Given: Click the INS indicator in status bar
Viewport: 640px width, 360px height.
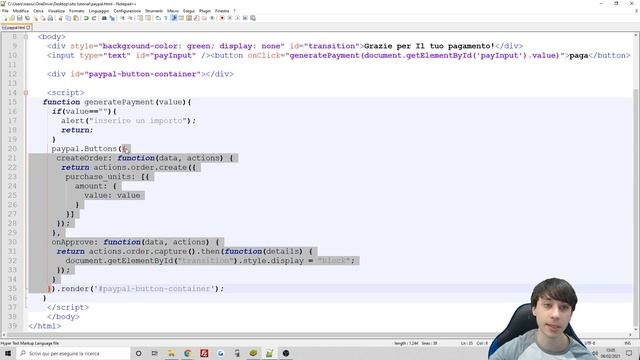Looking at the screenshot, I should pyautogui.click(x=628, y=343).
